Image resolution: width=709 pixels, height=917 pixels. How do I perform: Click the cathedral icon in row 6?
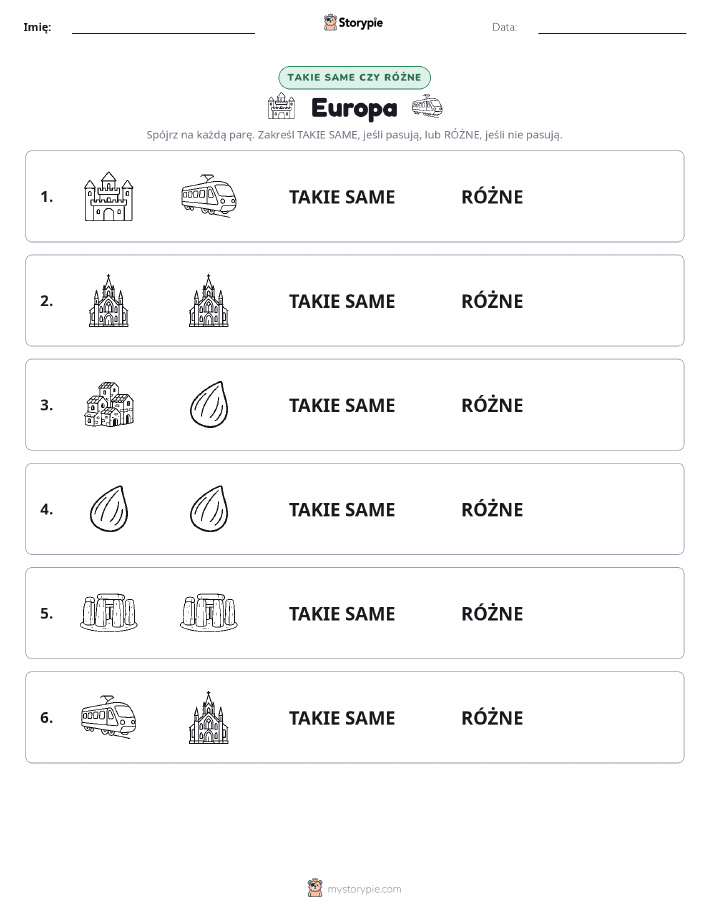pos(209,718)
